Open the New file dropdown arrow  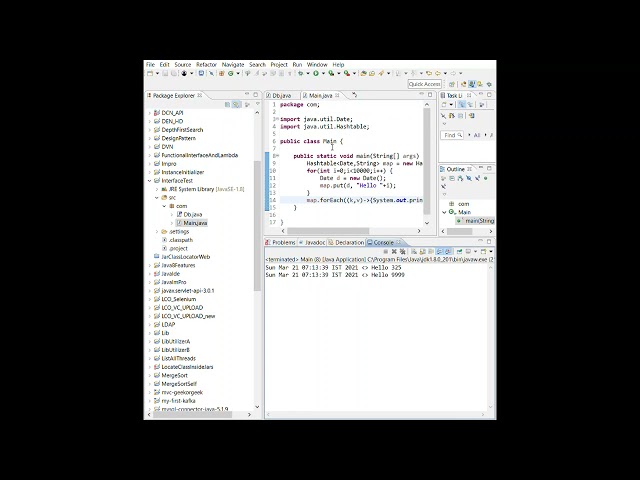click(x=158, y=73)
